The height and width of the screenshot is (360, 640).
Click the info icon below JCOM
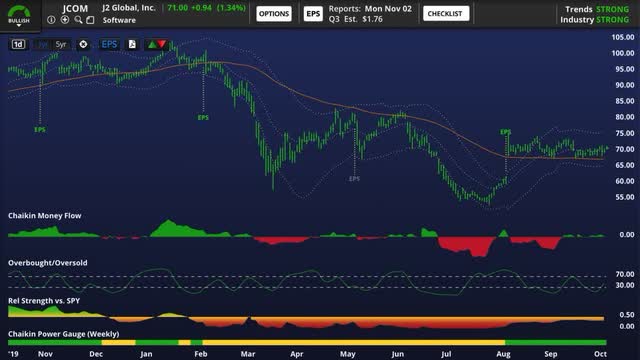click(x=51, y=20)
